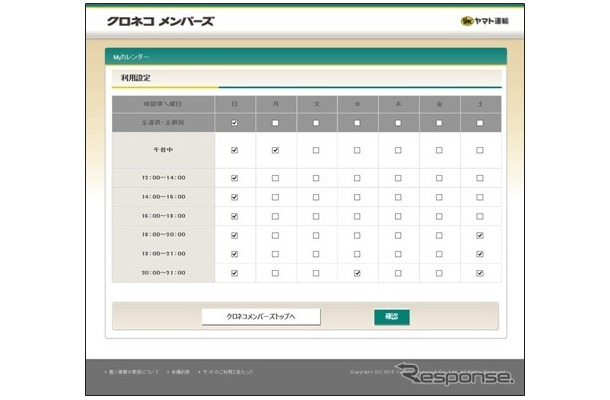Check 14:00~16:00 checkbox for 木 (Thursday)
Image resolution: width=610 pixels, height=400 pixels.
pyautogui.click(x=398, y=197)
